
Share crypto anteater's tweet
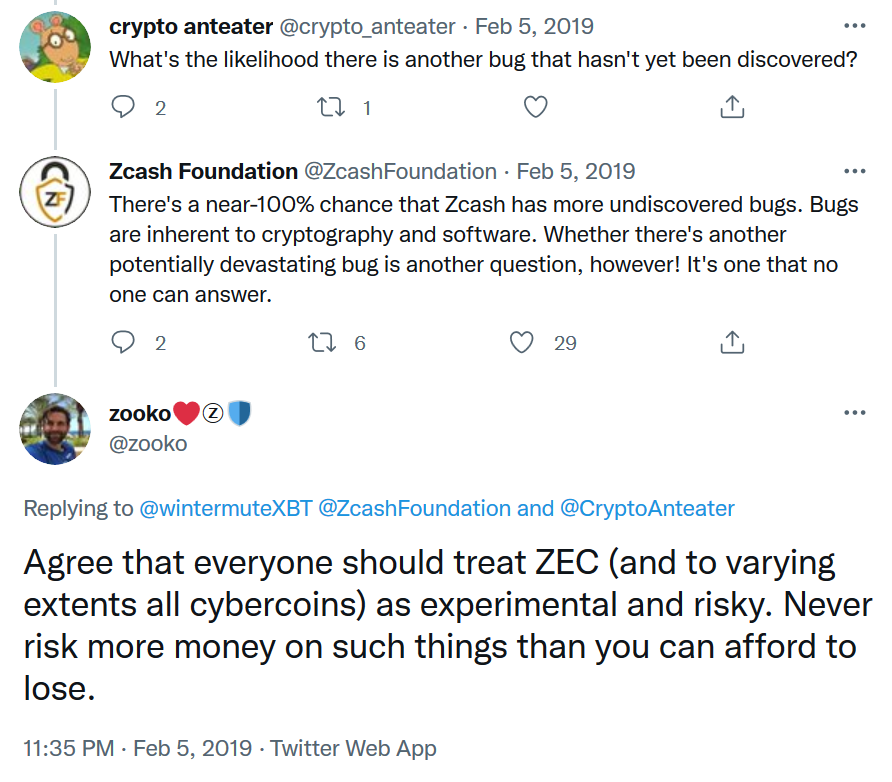[x=732, y=107]
